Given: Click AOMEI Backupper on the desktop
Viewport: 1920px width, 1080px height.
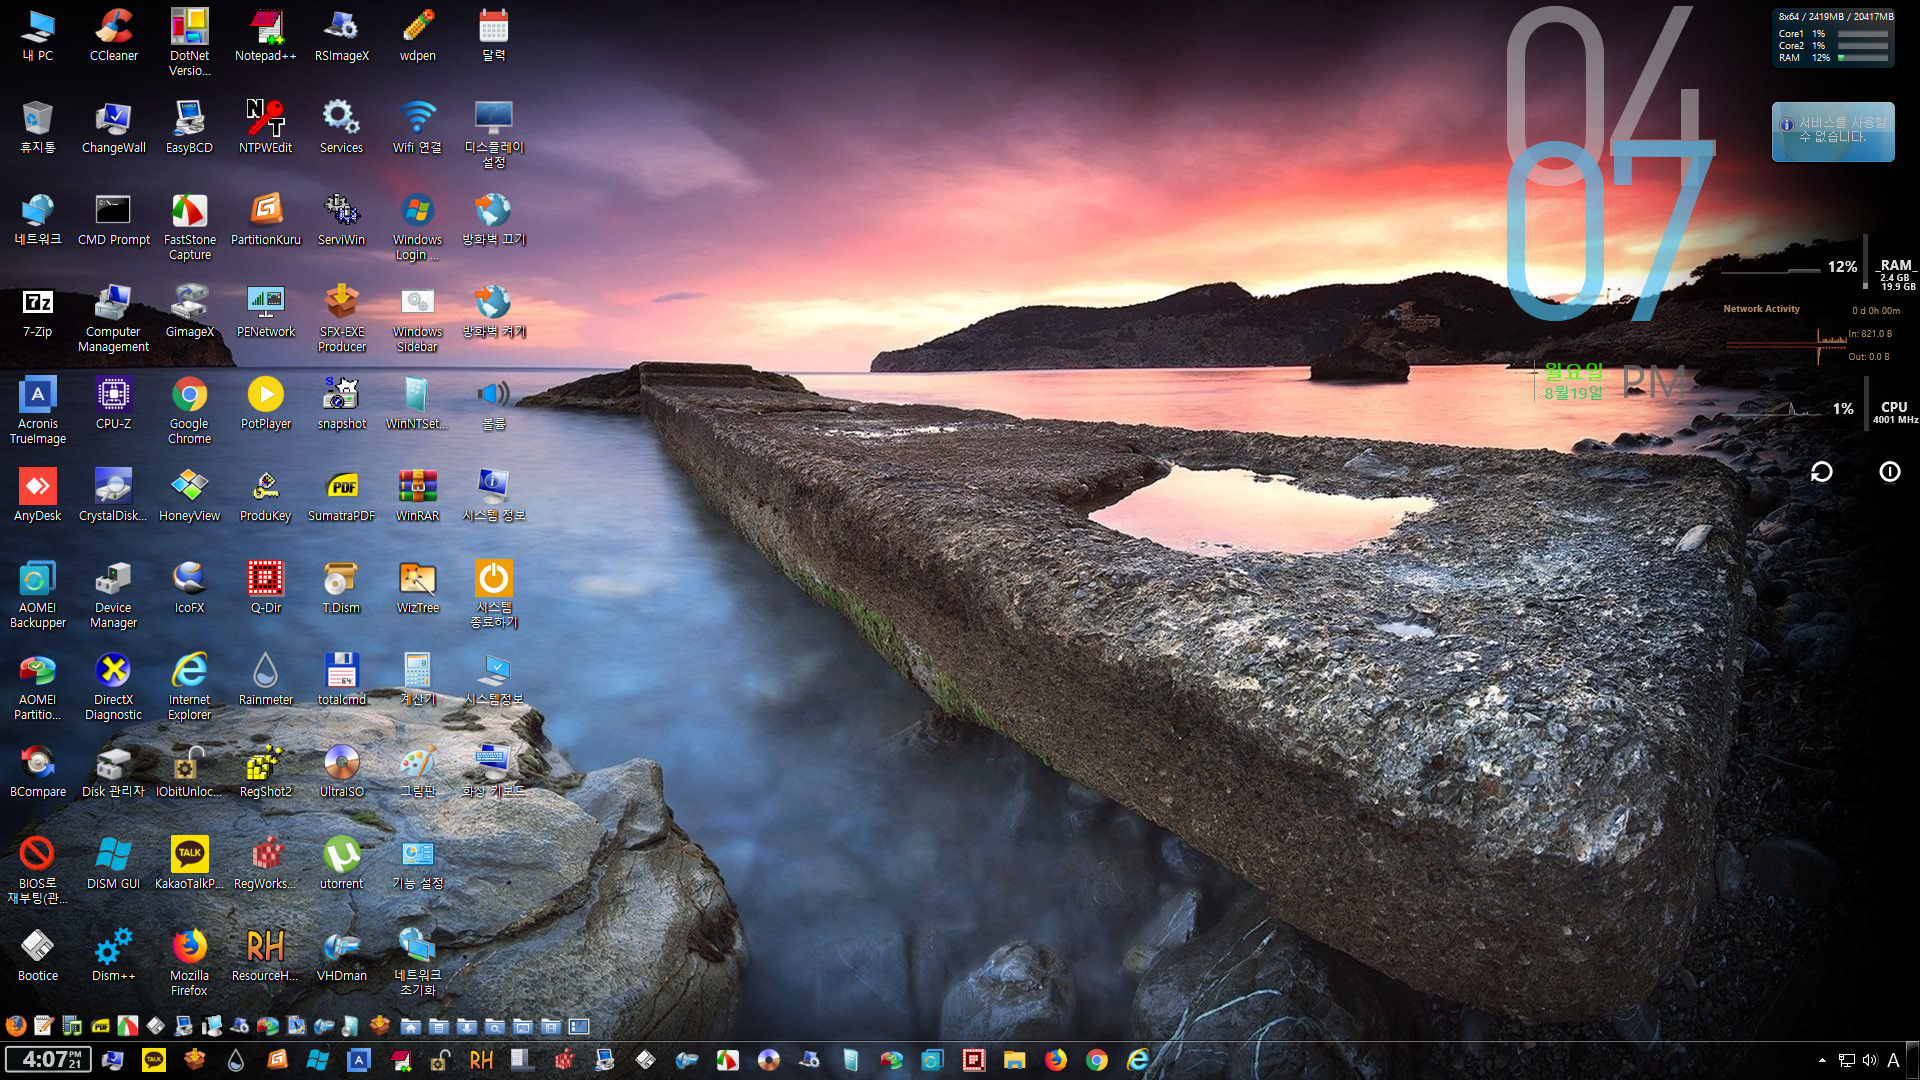Looking at the screenshot, I should click(38, 595).
